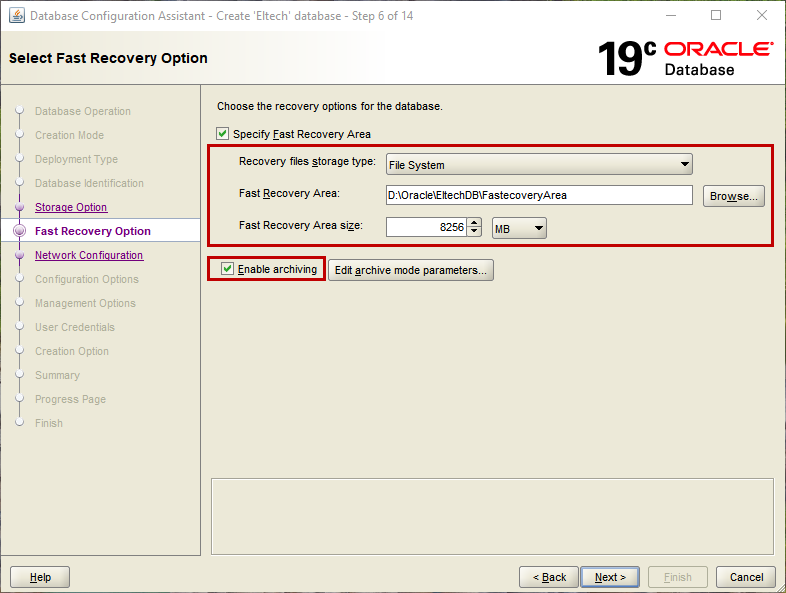Click the Cancel button
The height and width of the screenshot is (593, 786).
pos(746,577)
